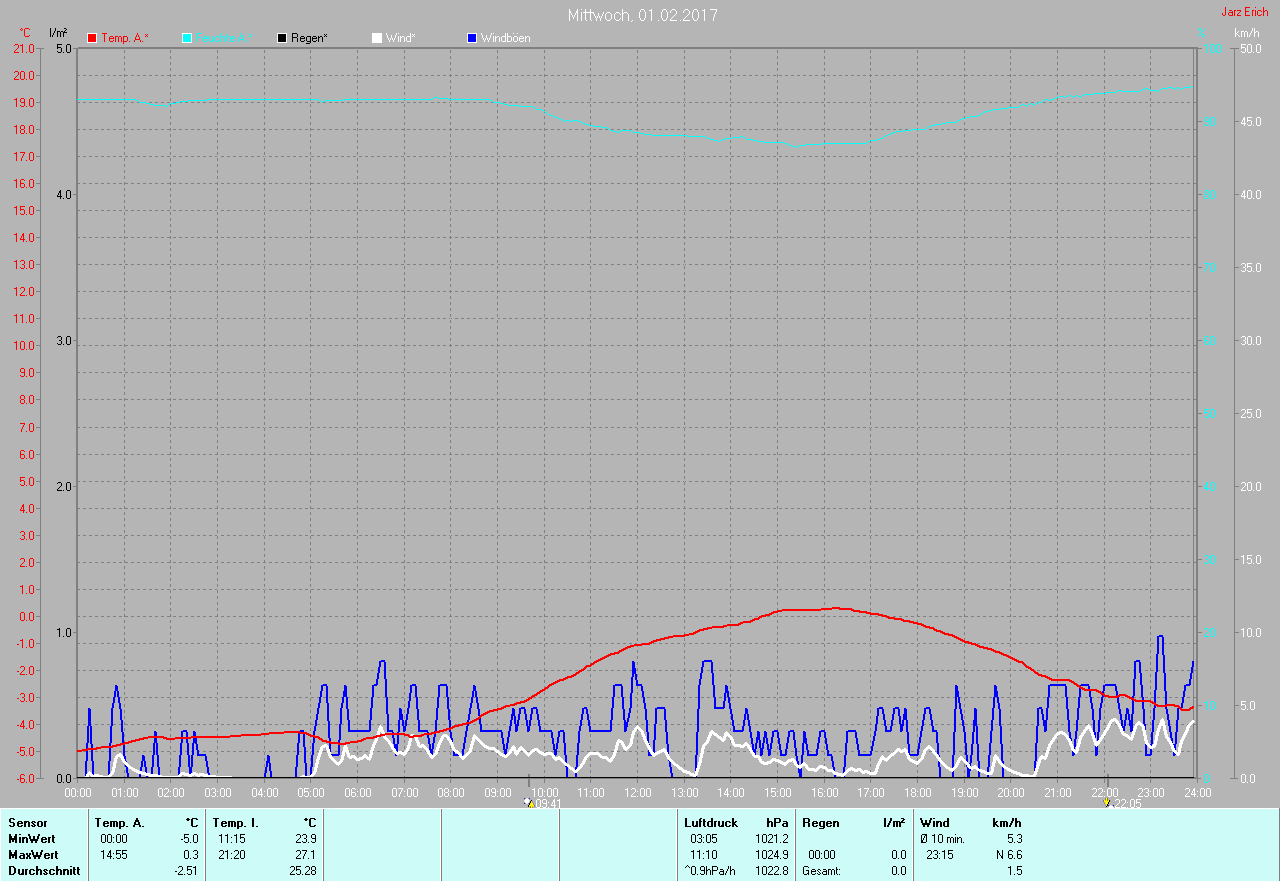This screenshot has width=1280, height=881.
Task: Click the white Wind legend square
Action: pyautogui.click(x=377, y=38)
